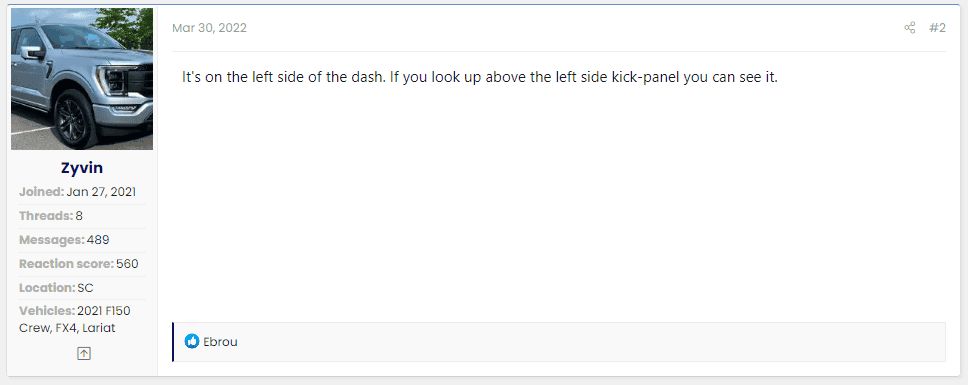
Task: Click the Jan 27, 2021 joined date
Action: [x=101, y=192]
